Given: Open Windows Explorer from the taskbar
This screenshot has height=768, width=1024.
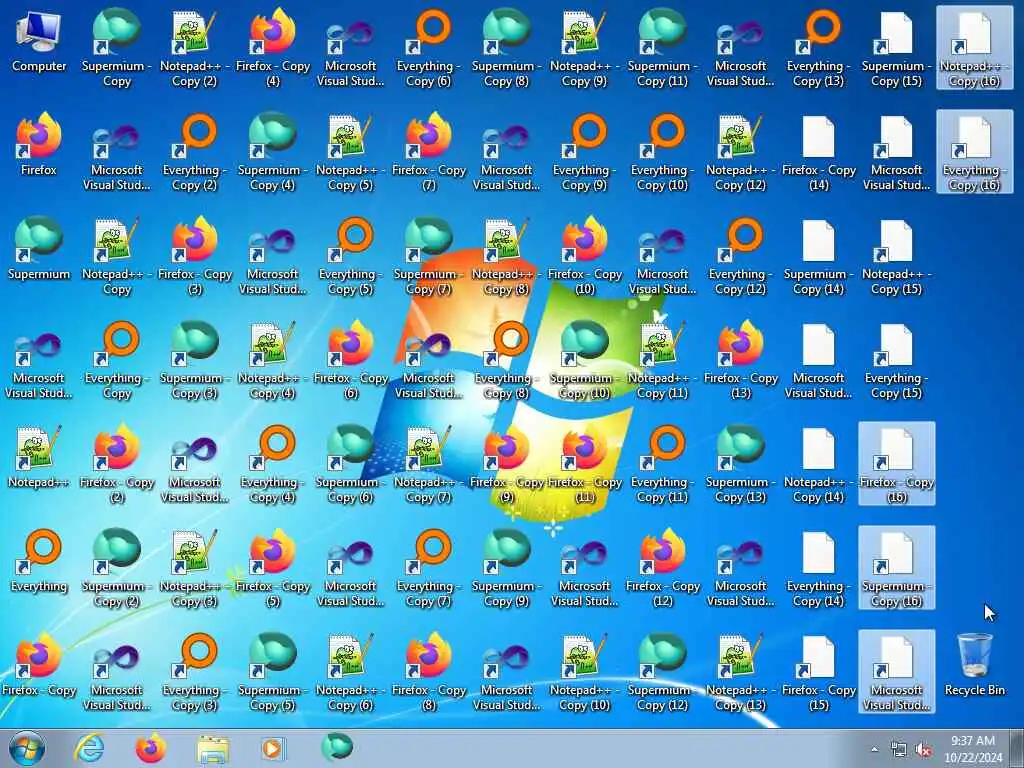Looking at the screenshot, I should 213,748.
